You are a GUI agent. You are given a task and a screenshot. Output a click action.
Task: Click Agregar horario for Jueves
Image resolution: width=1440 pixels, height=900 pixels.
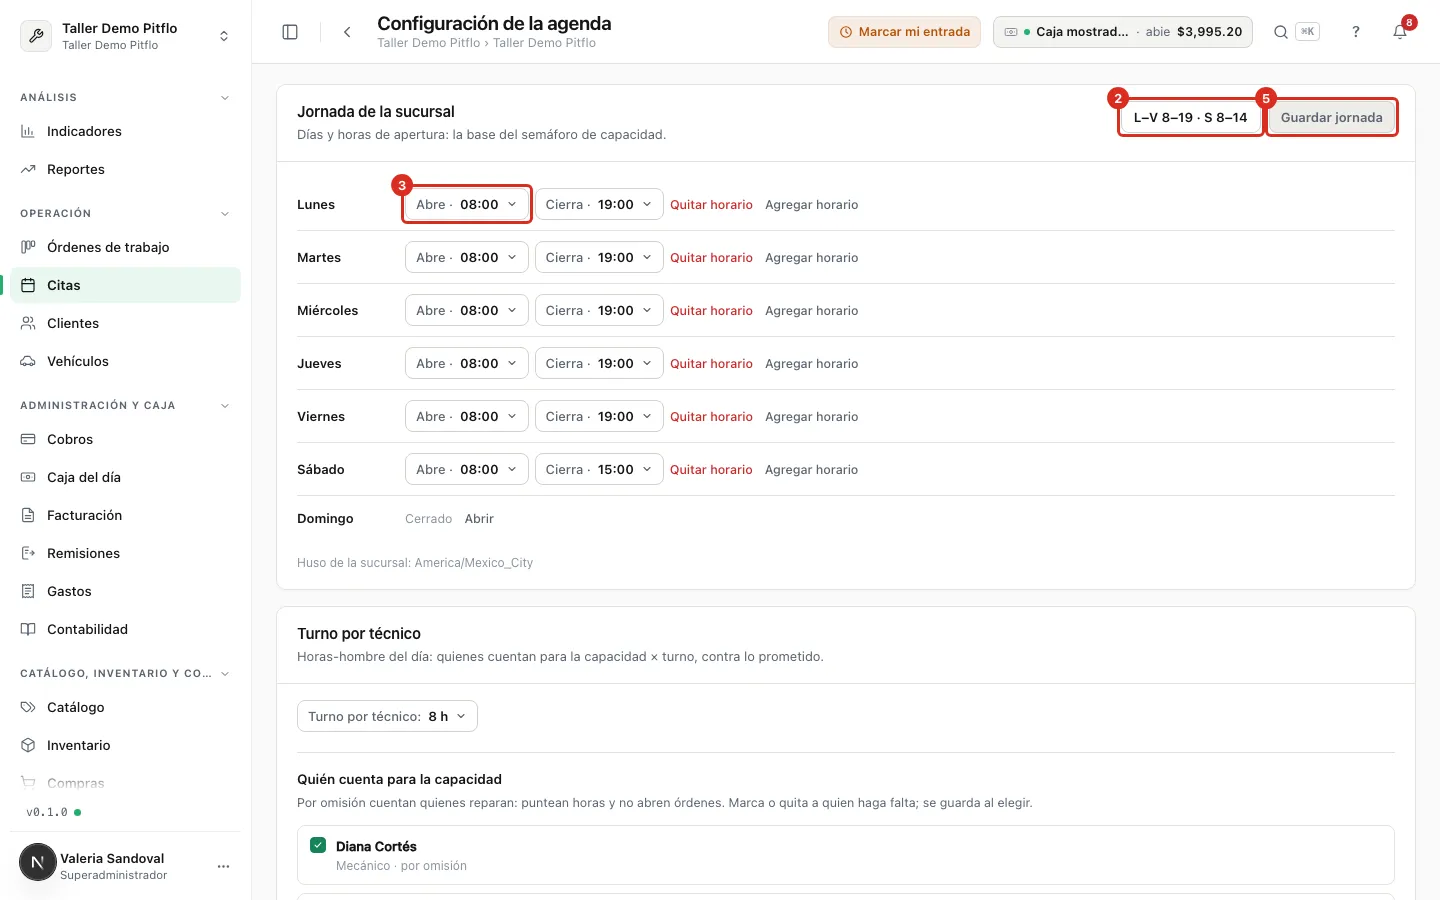(812, 363)
